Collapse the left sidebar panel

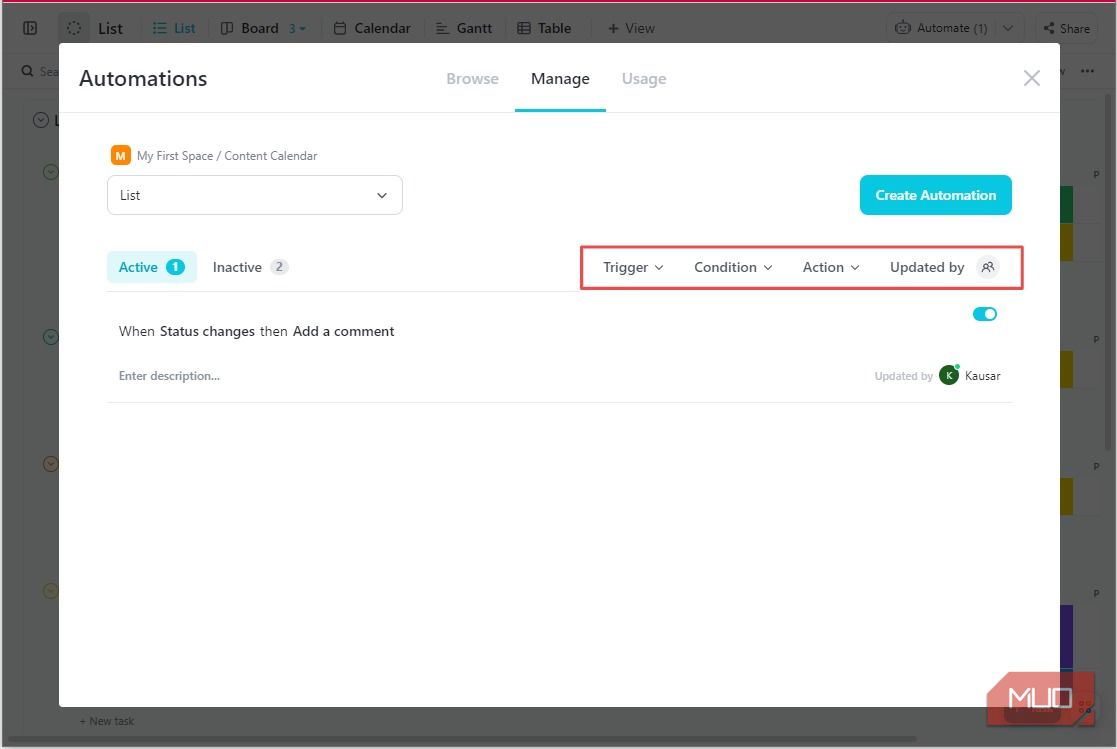[x=30, y=28]
